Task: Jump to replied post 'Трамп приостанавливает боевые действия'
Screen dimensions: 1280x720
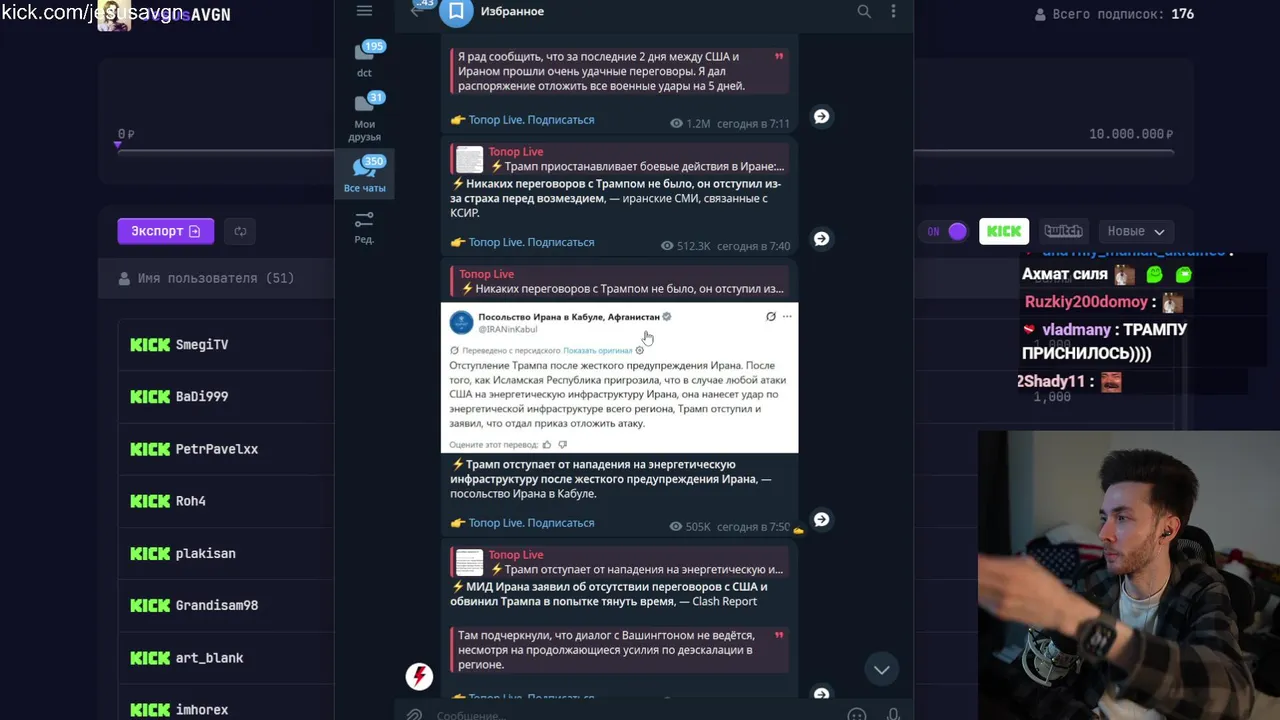Action: [620, 159]
